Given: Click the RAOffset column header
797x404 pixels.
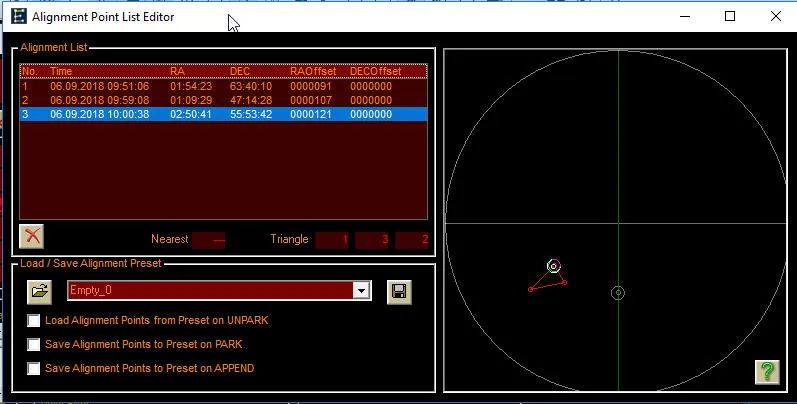Looking at the screenshot, I should click(x=313, y=72).
